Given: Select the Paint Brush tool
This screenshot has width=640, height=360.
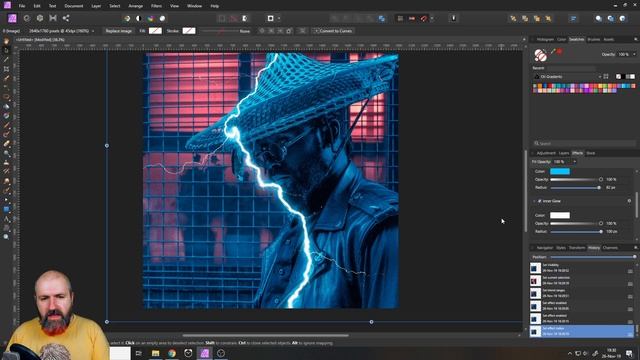Looking at the screenshot, I should click(x=6, y=125).
